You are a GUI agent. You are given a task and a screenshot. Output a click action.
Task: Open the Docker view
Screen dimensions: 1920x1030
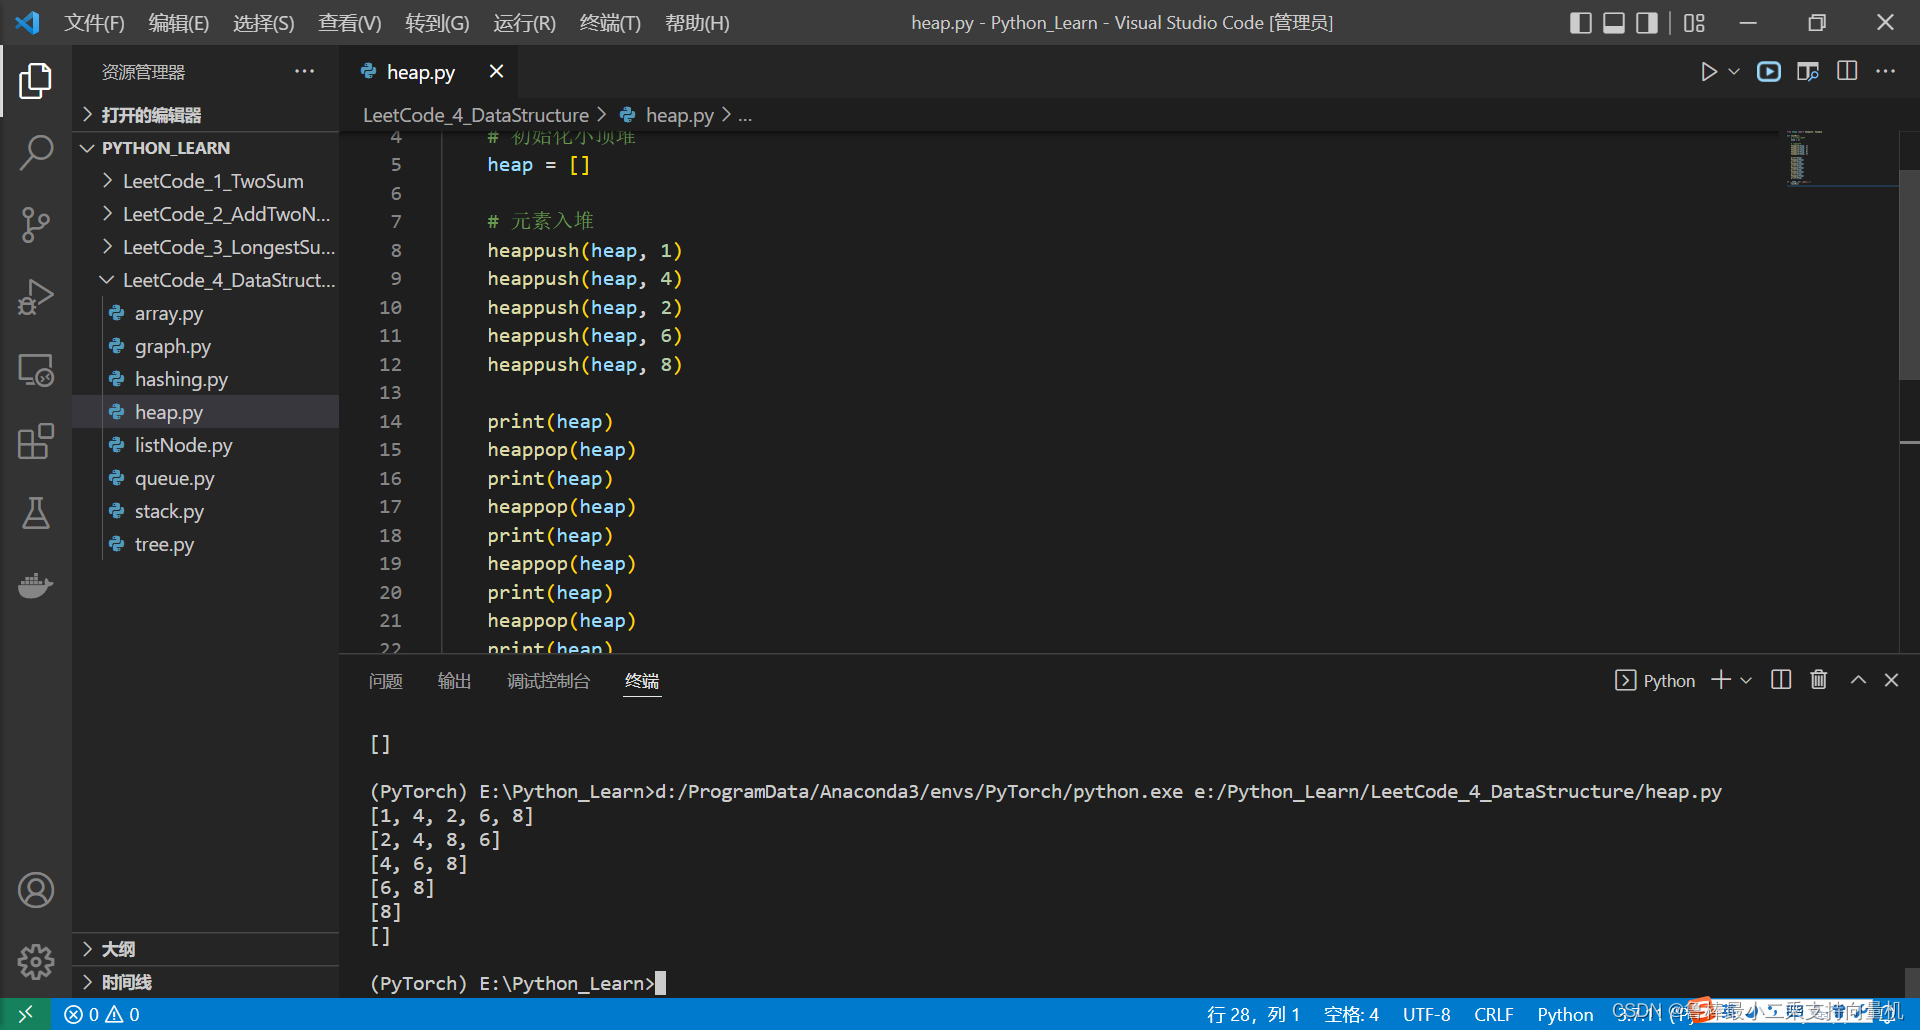36,585
